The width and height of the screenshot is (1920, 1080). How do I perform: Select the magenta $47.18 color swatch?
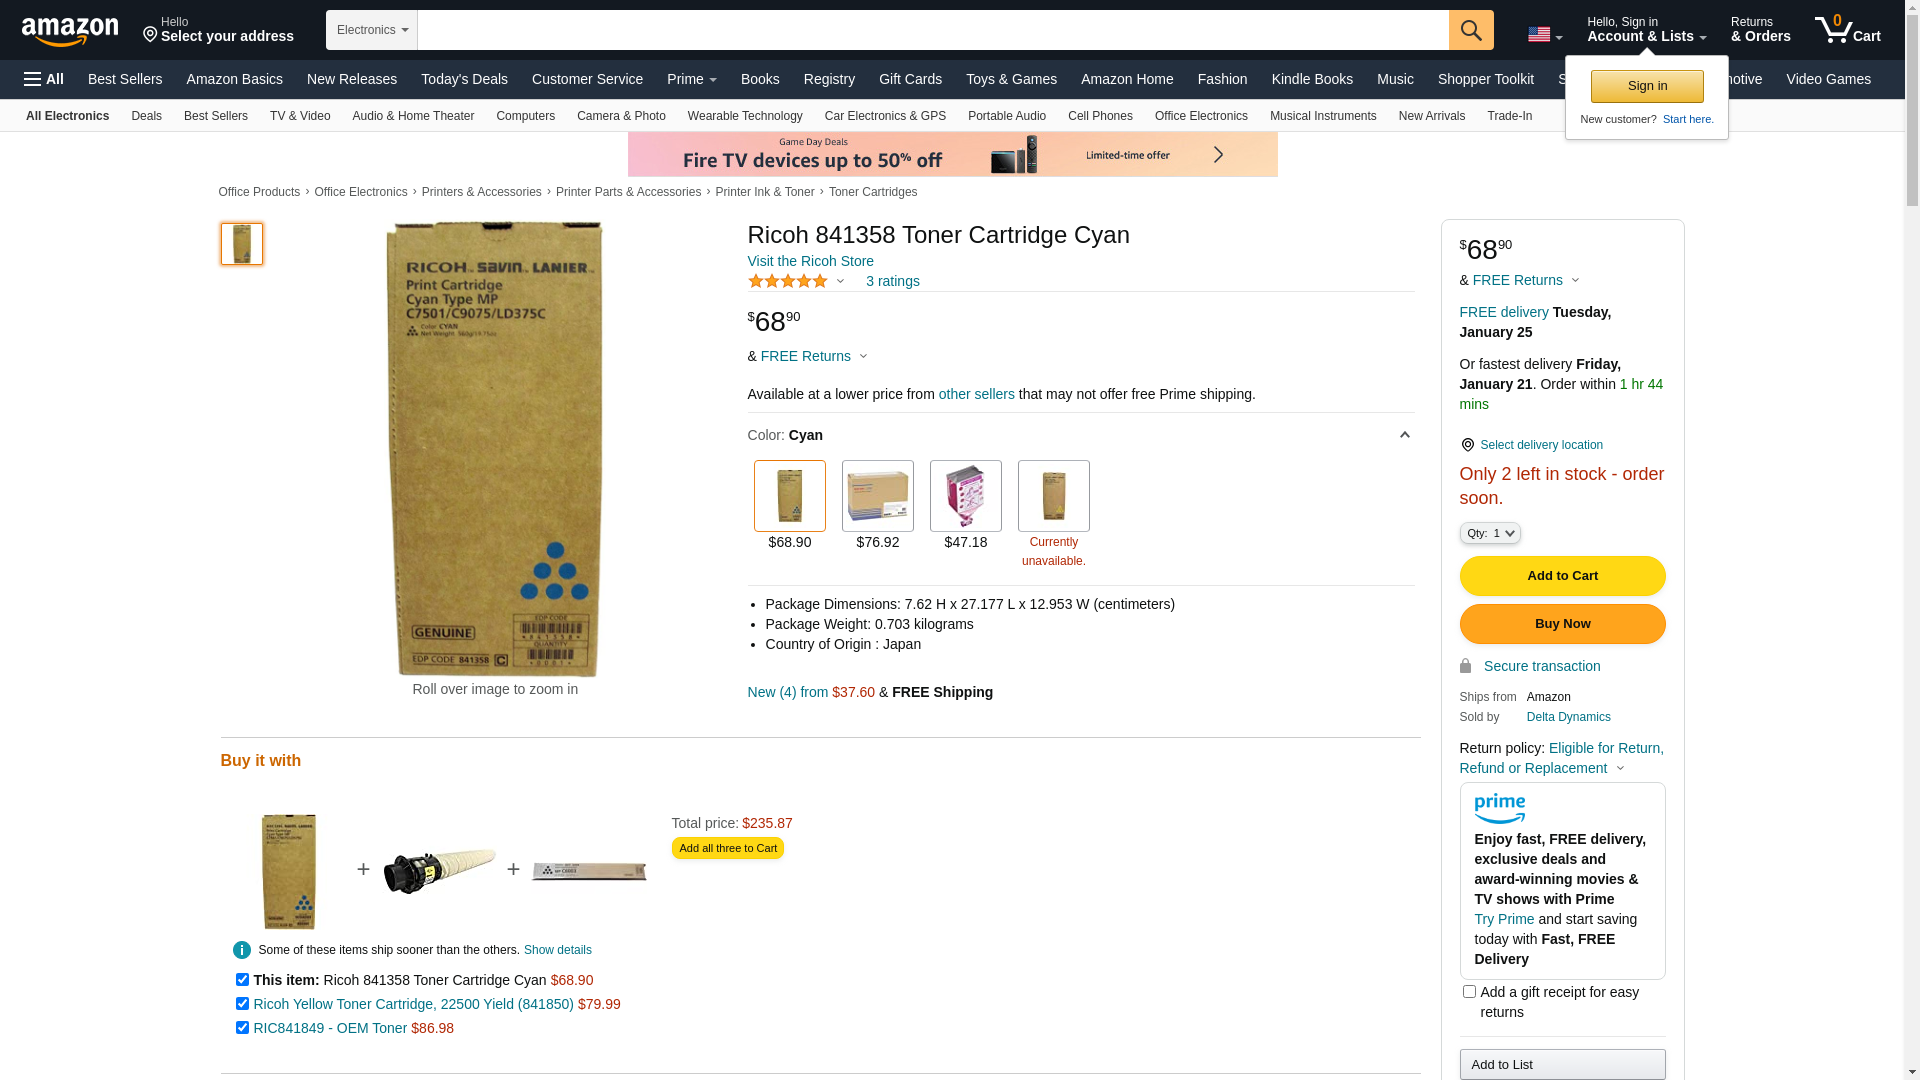pyautogui.click(x=966, y=496)
